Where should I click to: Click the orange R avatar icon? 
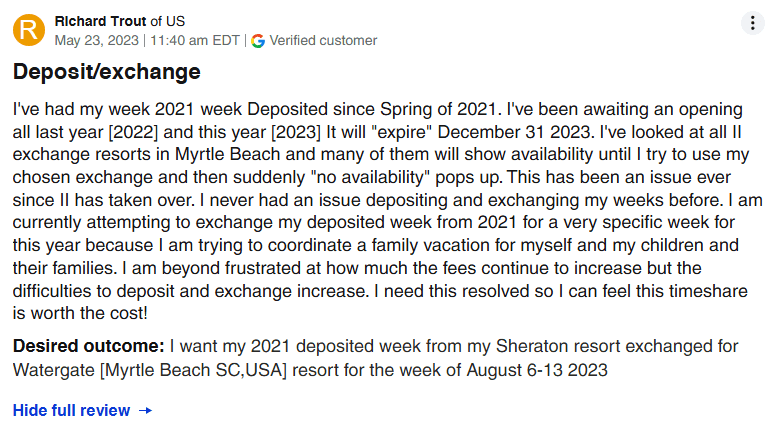click(x=28, y=30)
